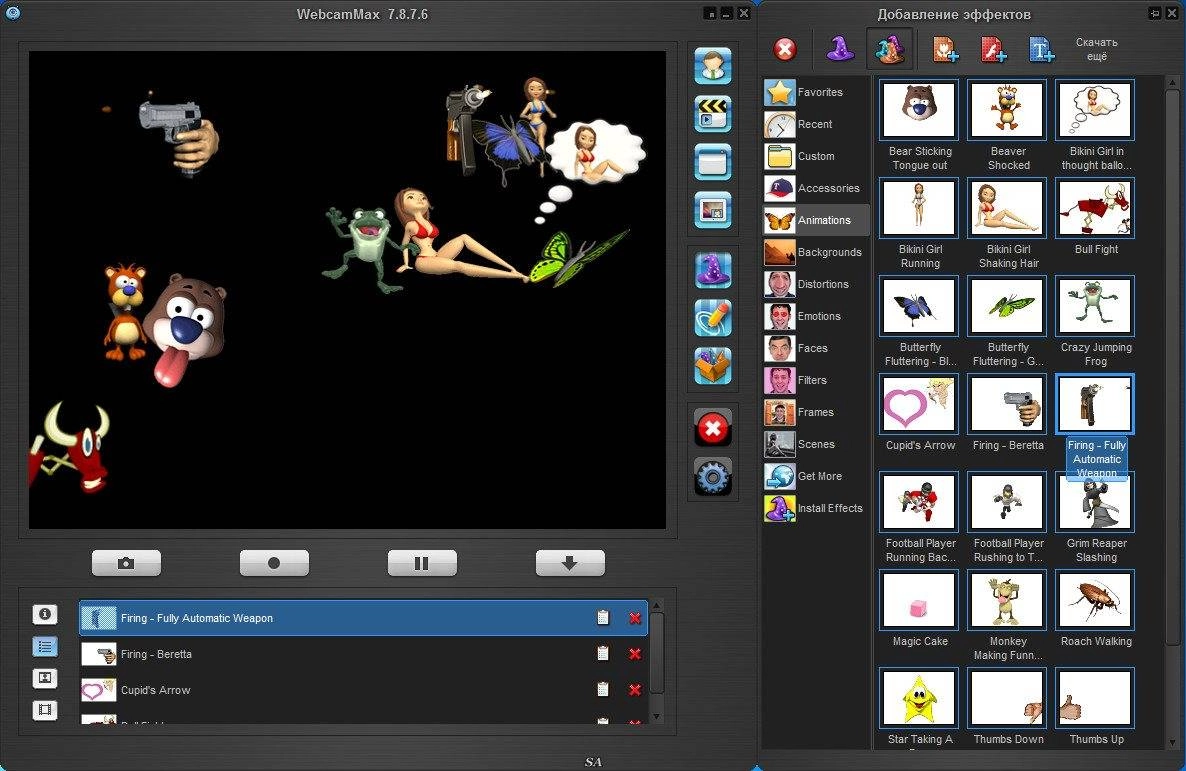Add the Bull Fight effect

pyautogui.click(x=1094, y=208)
